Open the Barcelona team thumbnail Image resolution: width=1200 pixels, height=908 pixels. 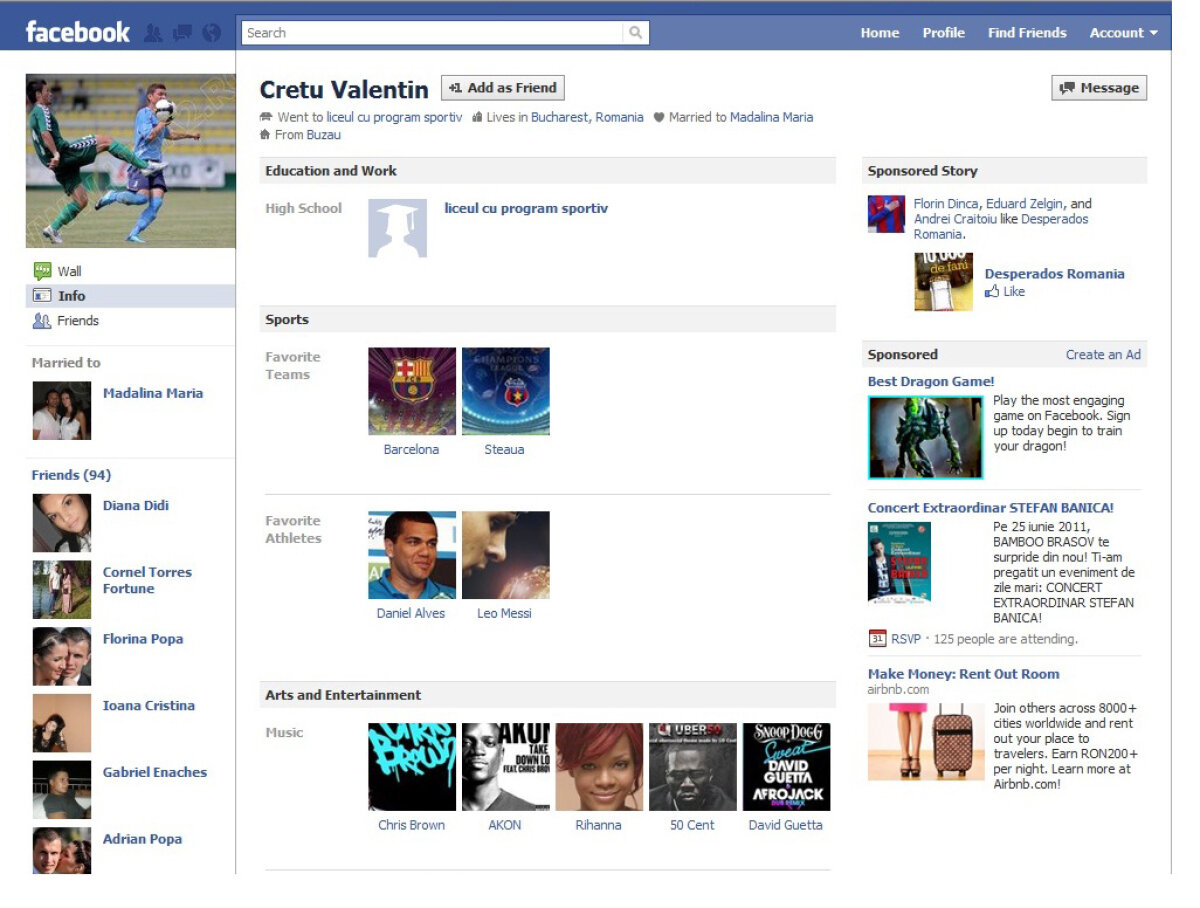[x=412, y=391]
